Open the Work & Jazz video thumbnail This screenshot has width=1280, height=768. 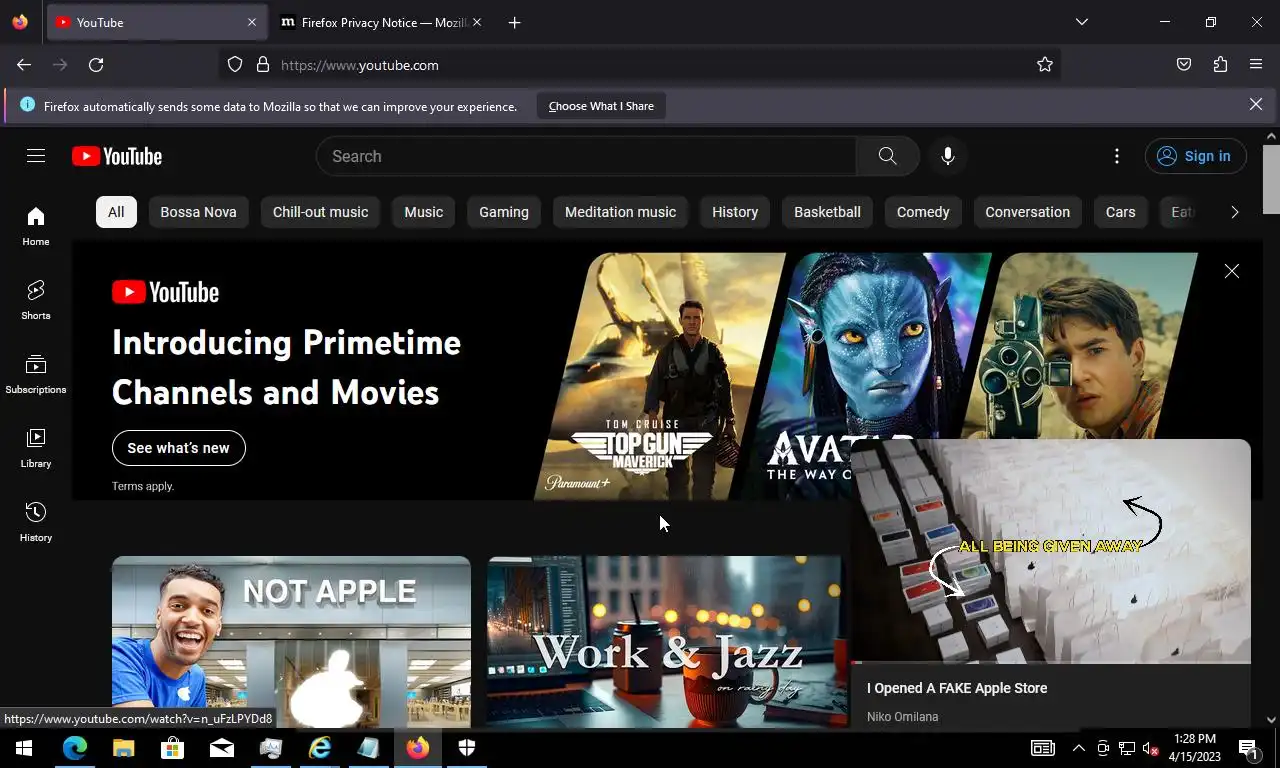(x=664, y=642)
